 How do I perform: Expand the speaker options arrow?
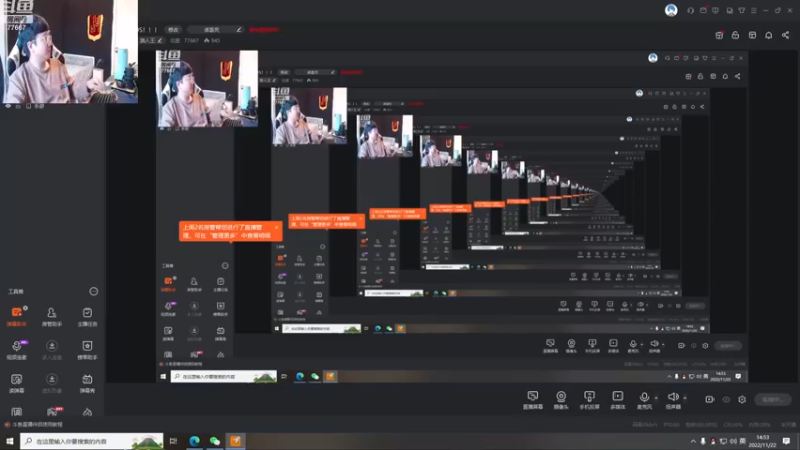[685, 398]
